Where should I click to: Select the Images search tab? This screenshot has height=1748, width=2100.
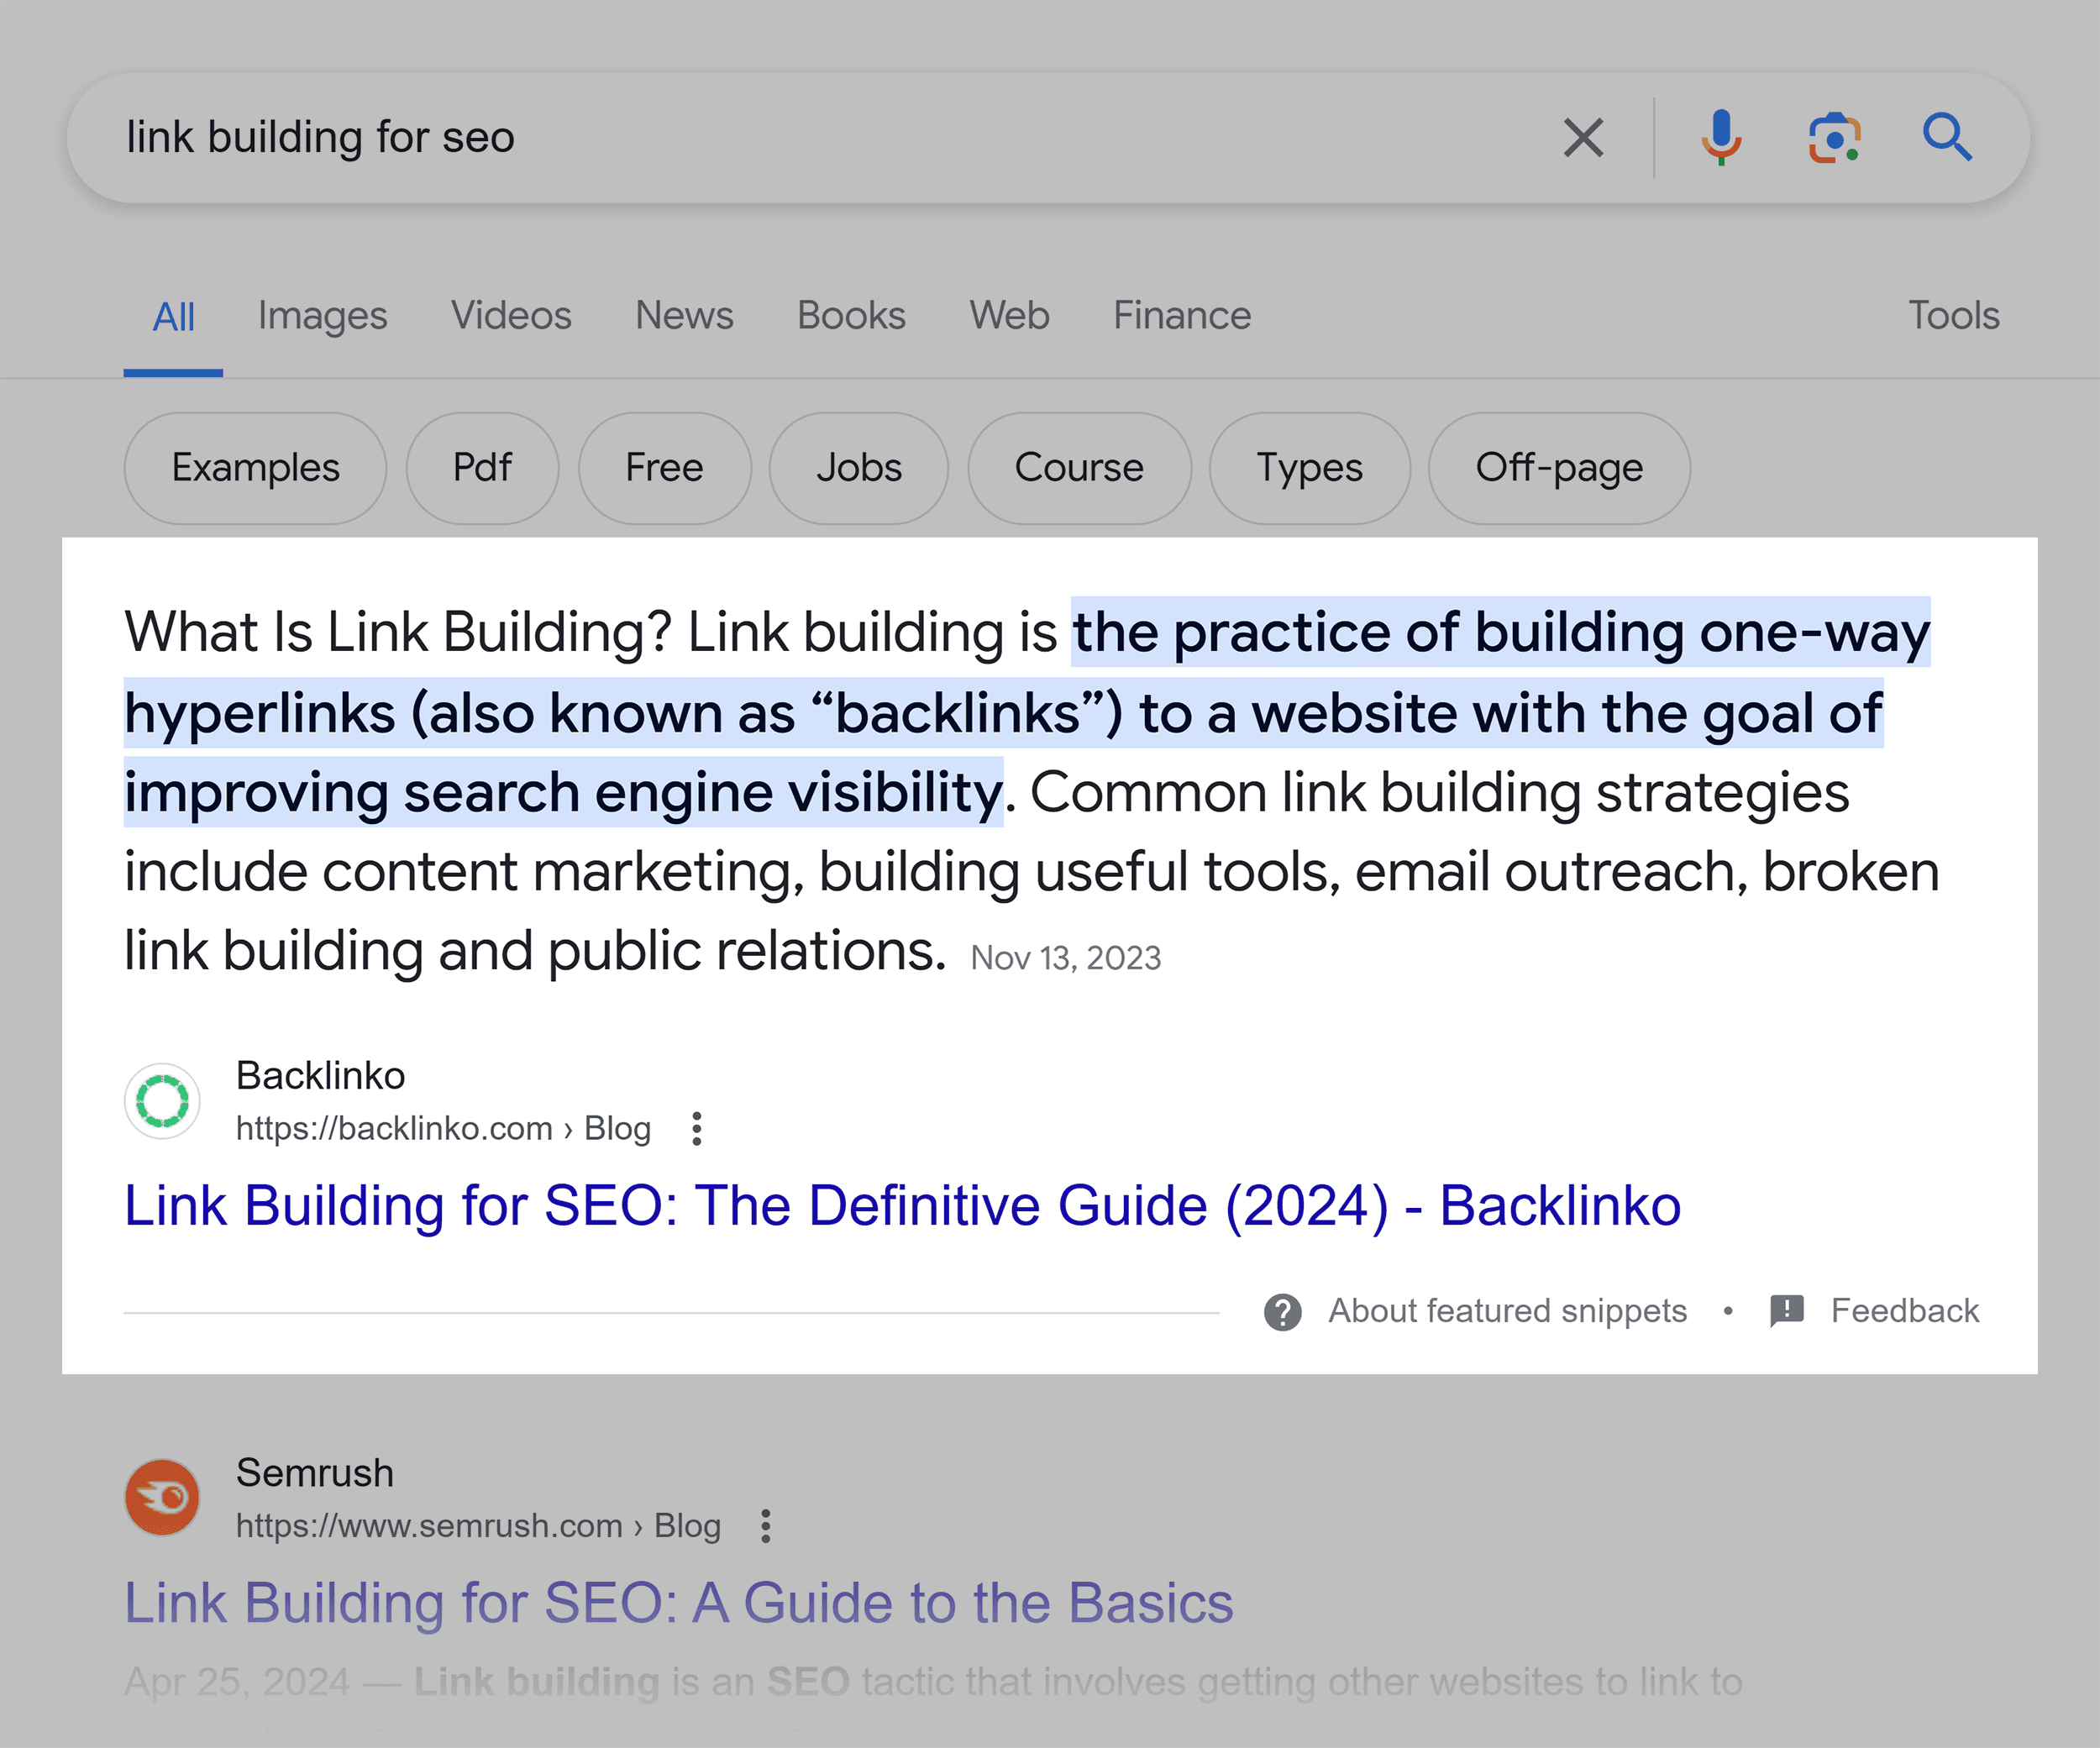click(x=323, y=318)
